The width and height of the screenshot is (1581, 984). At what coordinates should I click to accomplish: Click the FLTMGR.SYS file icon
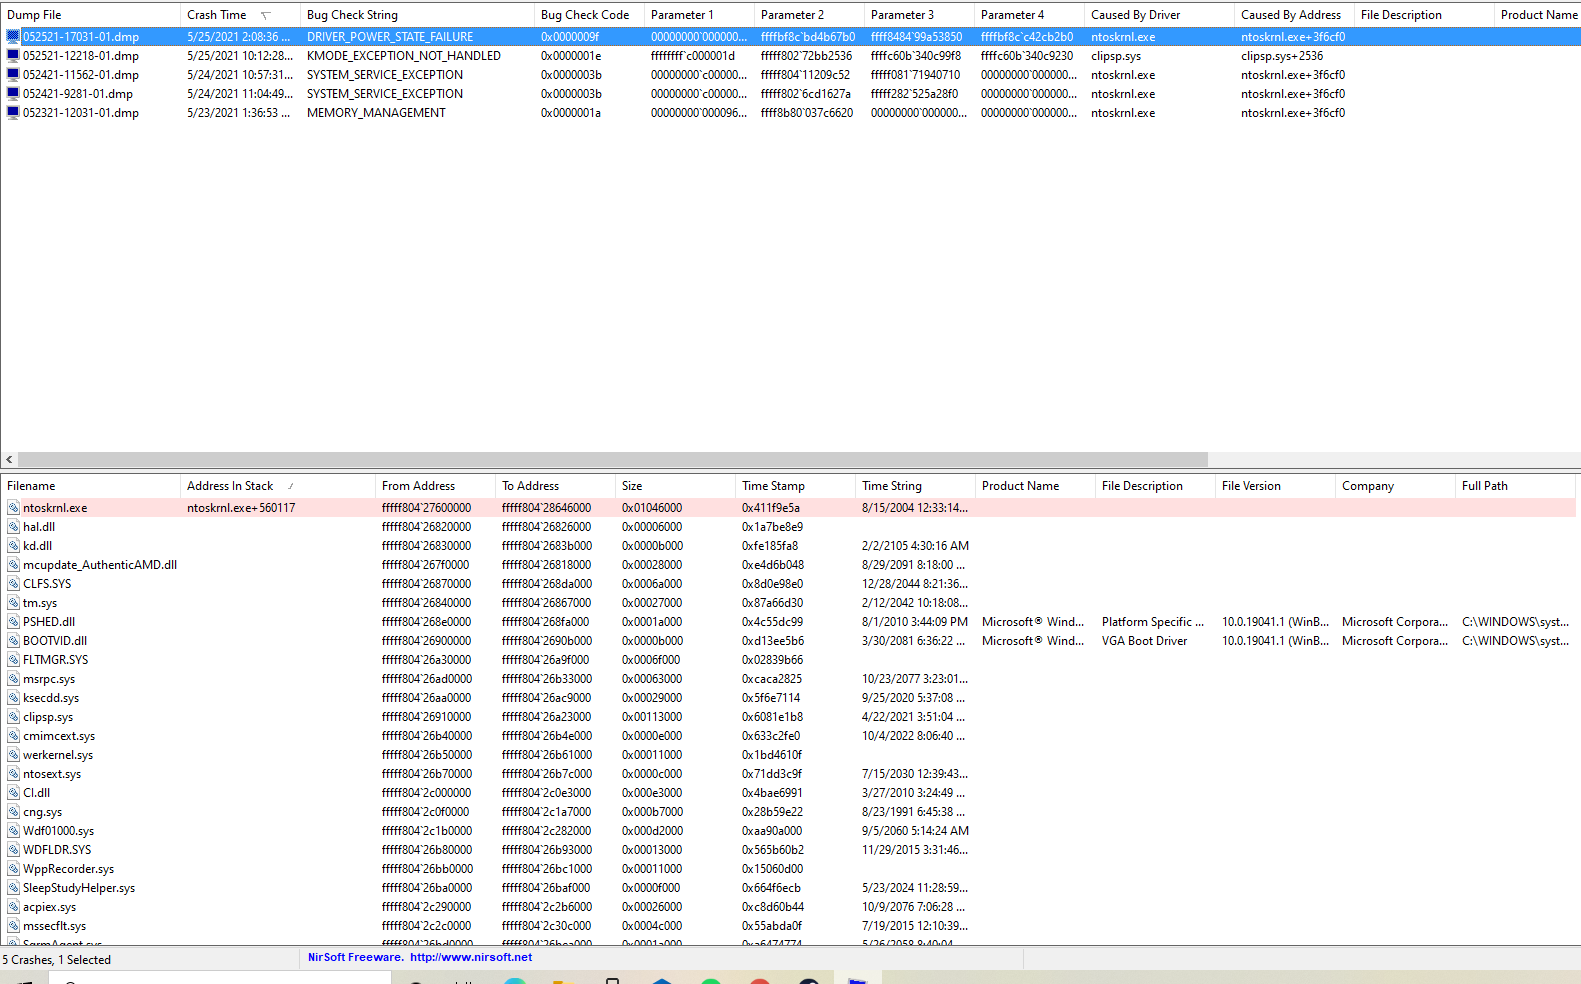[14, 660]
